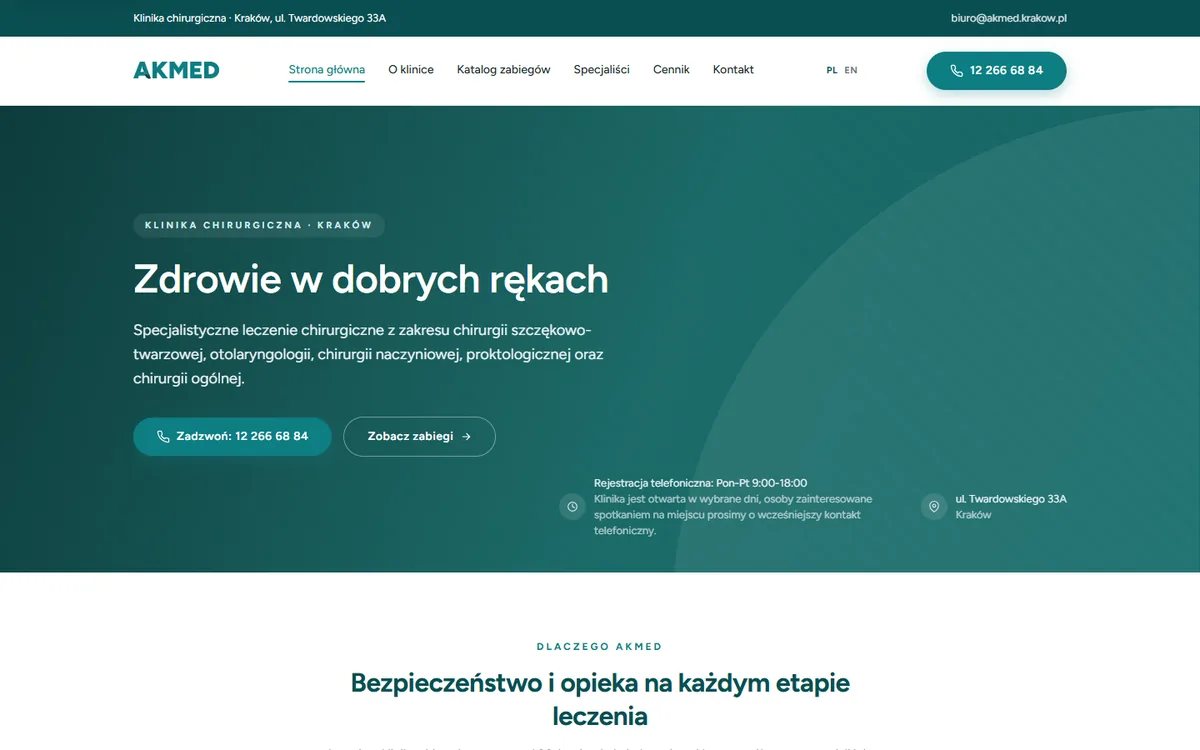Open the Strona główna menu item
The width and height of the screenshot is (1200, 750).
[x=327, y=70]
